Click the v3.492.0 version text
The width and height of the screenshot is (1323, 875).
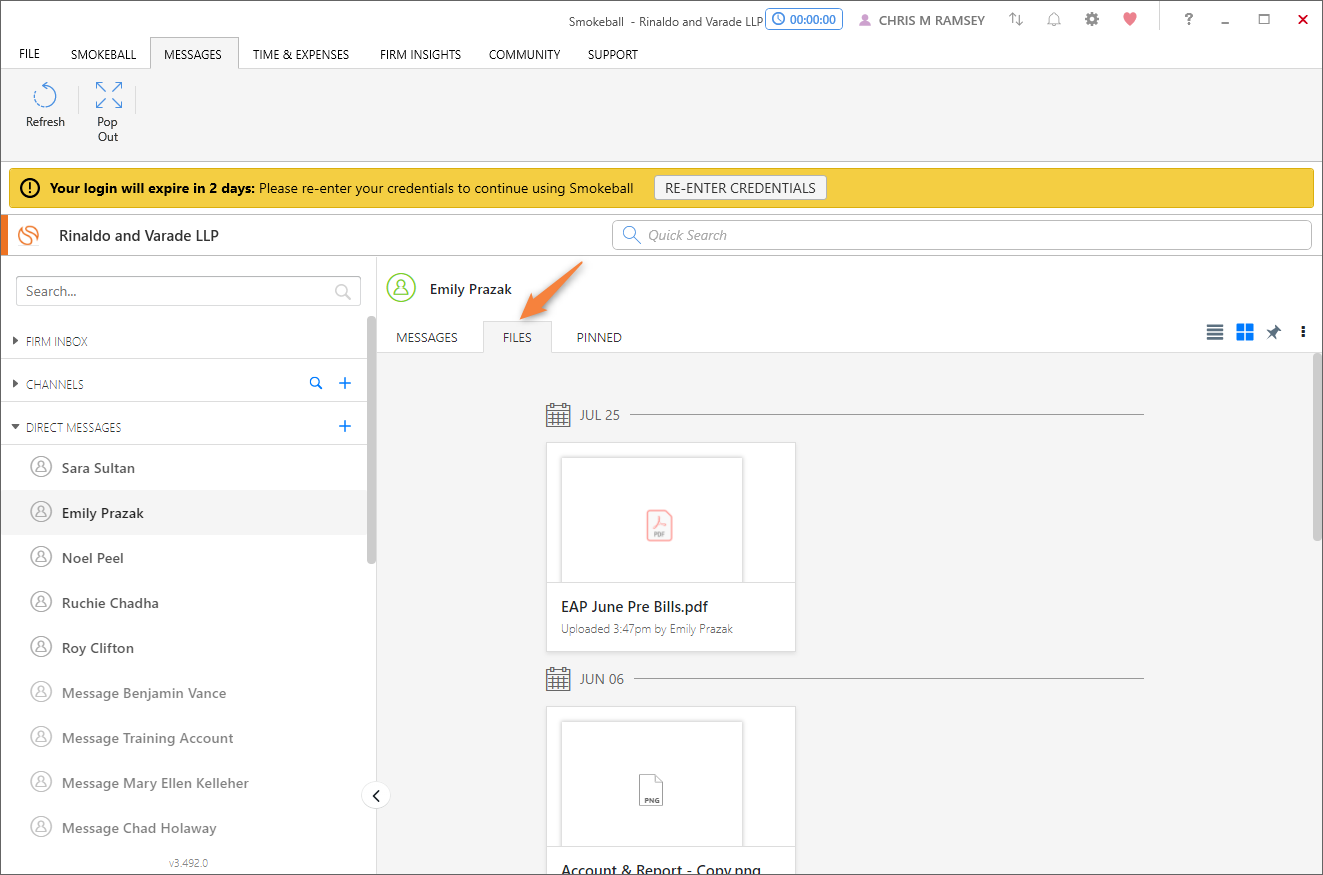click(x=188, y=863)
